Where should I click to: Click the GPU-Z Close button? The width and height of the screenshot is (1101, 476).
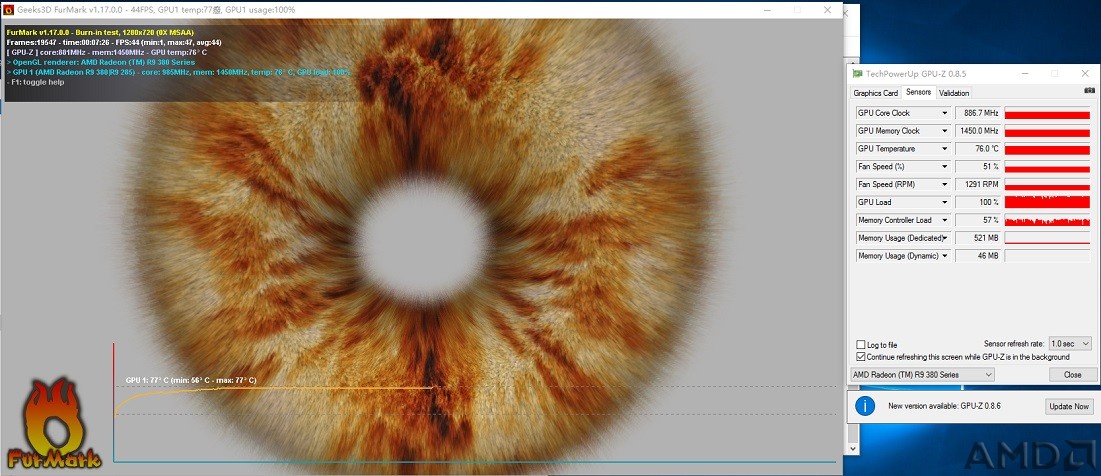[x=1073, y=375]
